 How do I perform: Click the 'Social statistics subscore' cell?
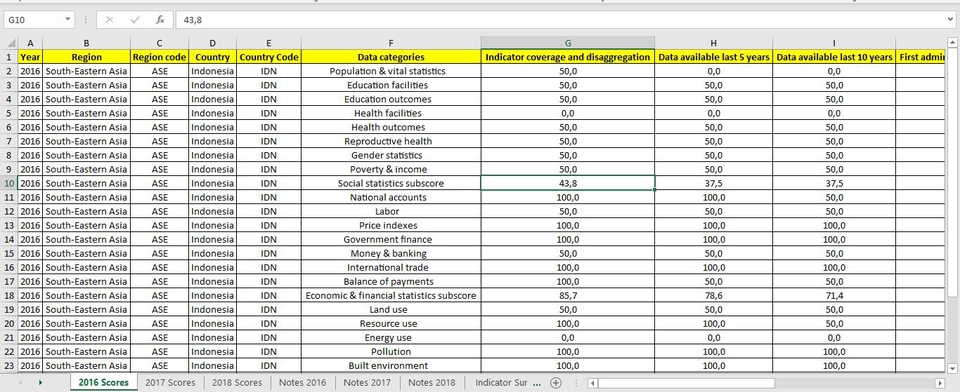pyautogui.click(x=391, y=183)
